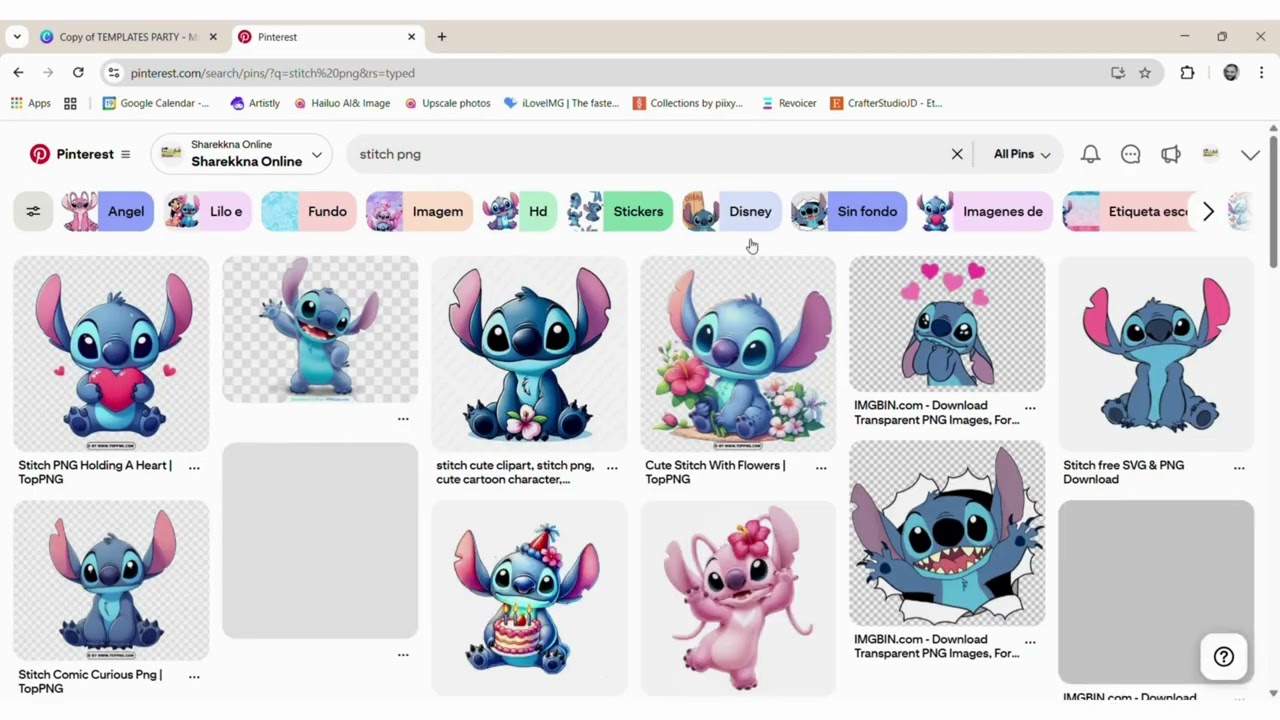Open the Artistly bookmark

click(255, 103)
